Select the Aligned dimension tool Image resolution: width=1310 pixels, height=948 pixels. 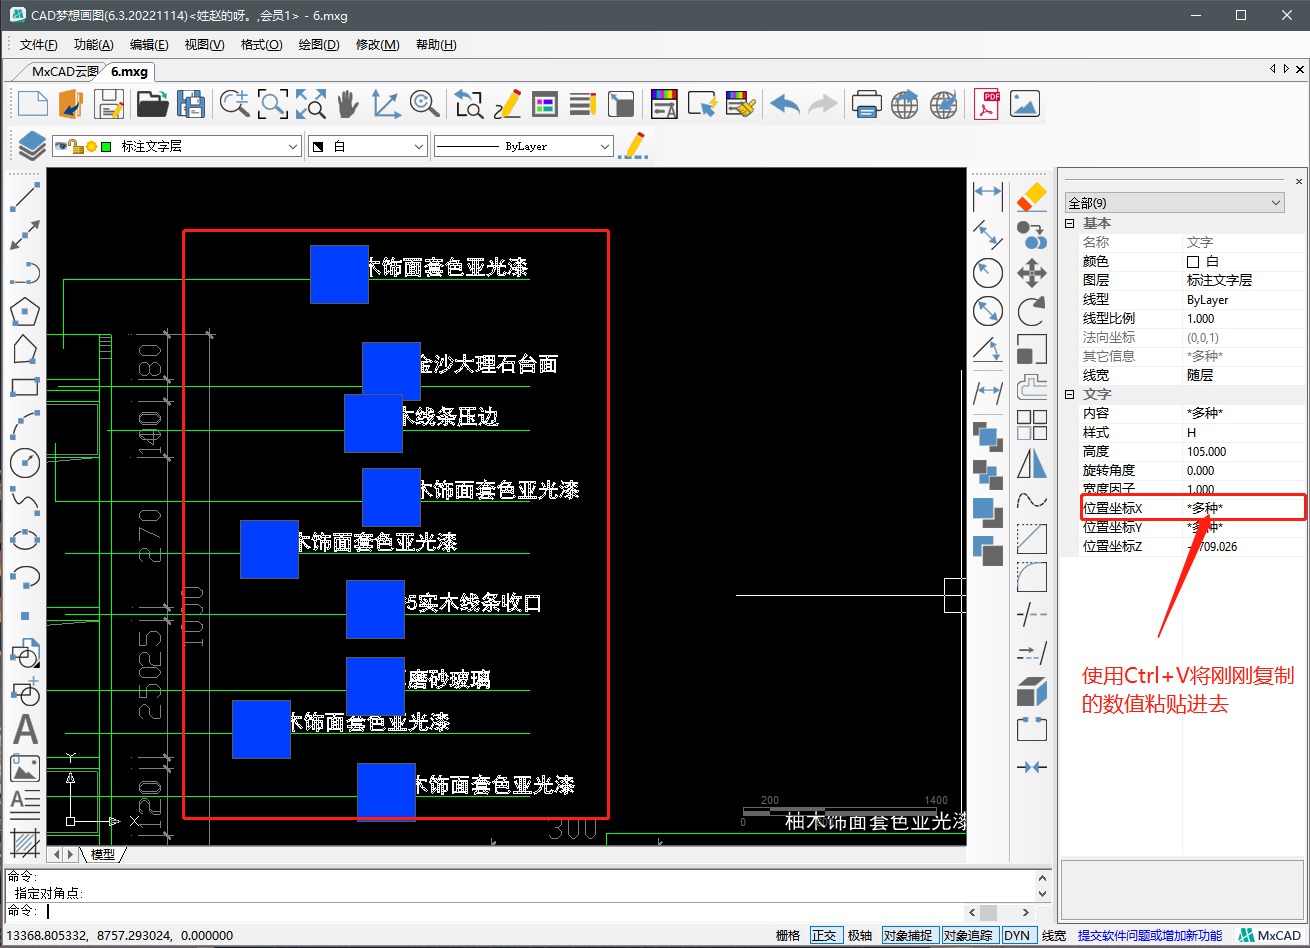(x=988, y=234)
